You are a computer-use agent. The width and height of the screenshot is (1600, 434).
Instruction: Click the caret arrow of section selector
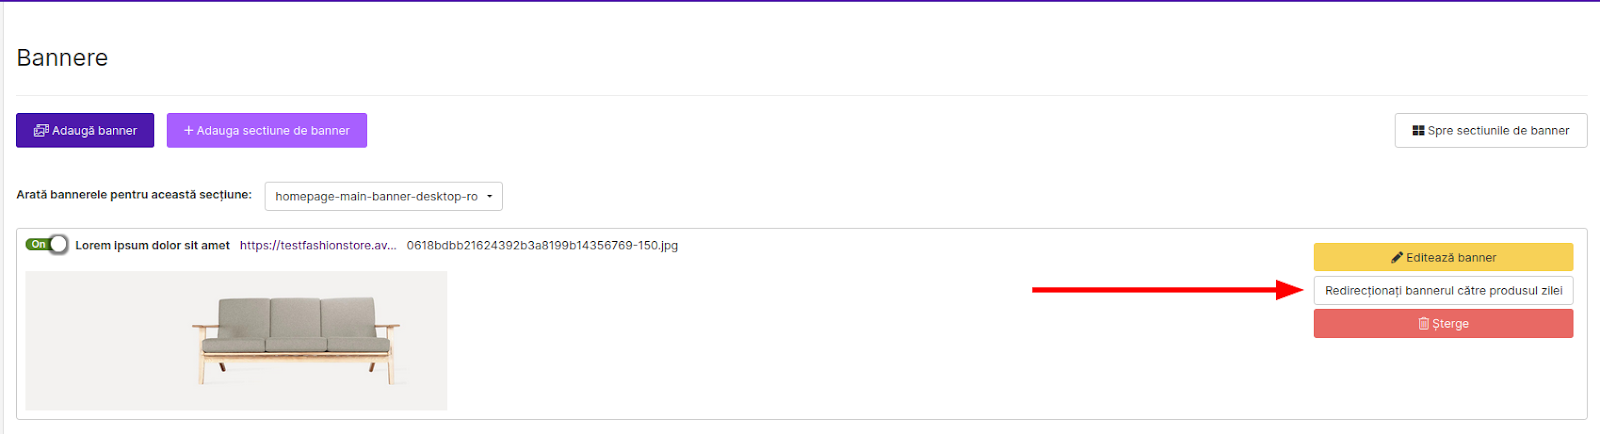pyautogui.click(x=490, y=197)
